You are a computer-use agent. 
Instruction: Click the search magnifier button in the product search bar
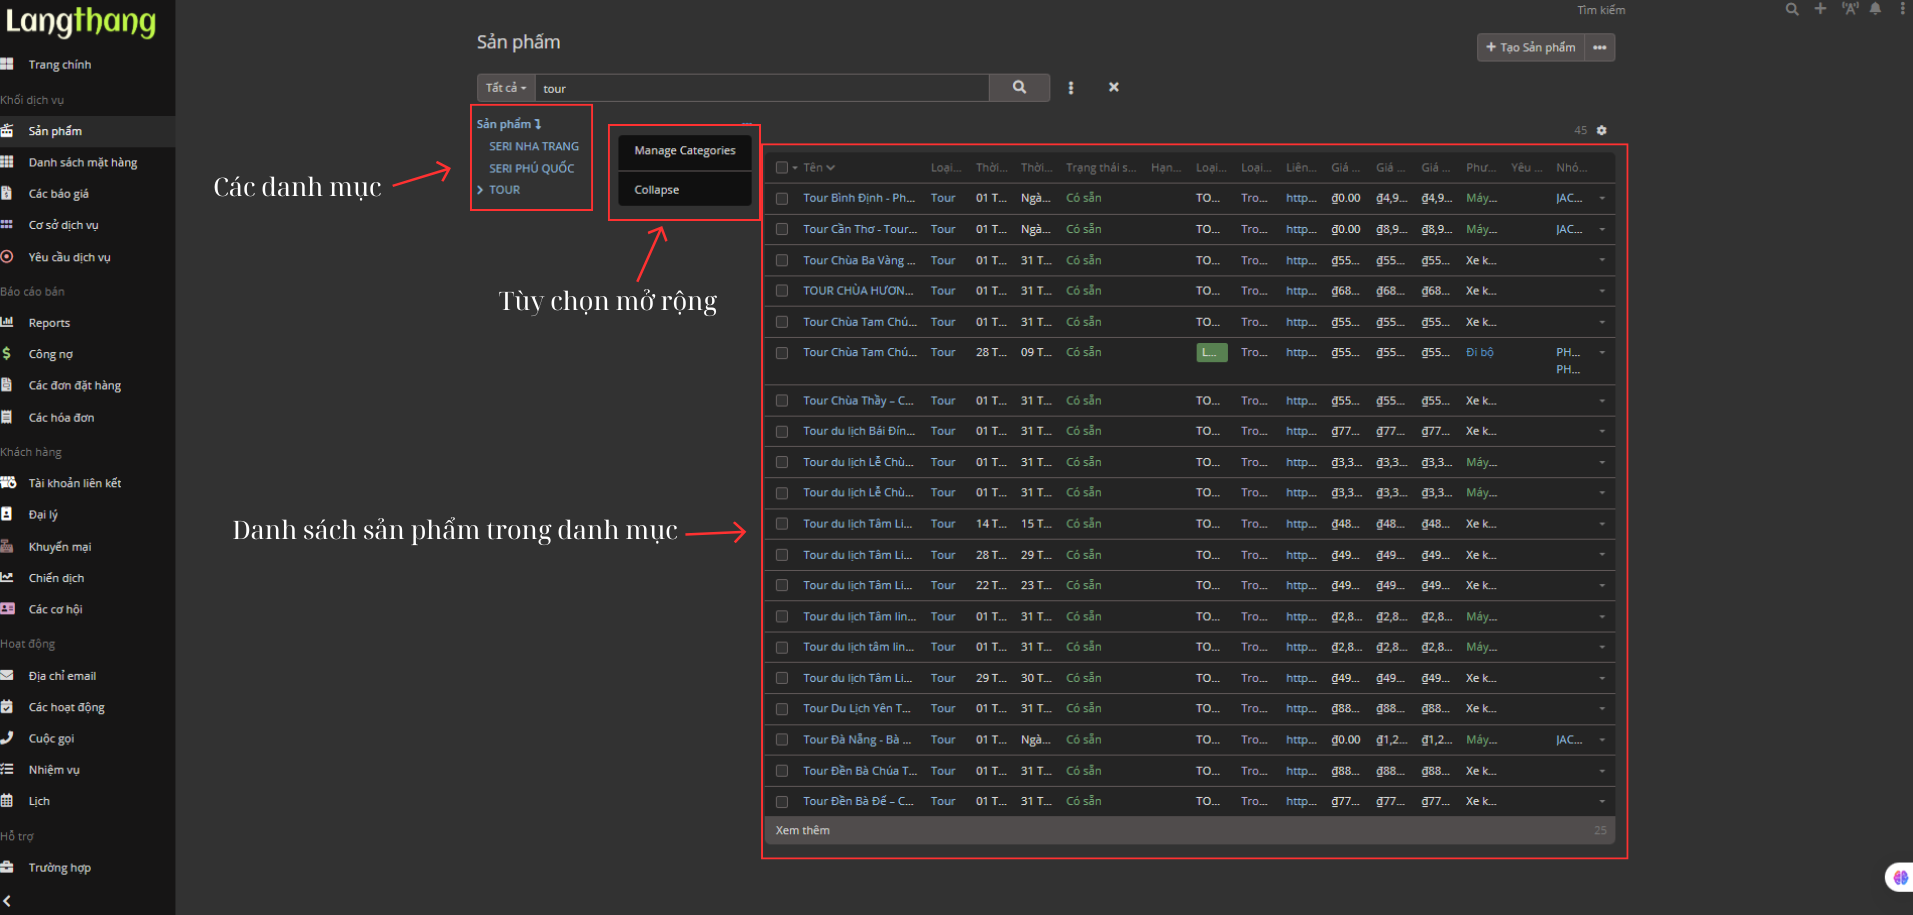(x=1018, y=88)
